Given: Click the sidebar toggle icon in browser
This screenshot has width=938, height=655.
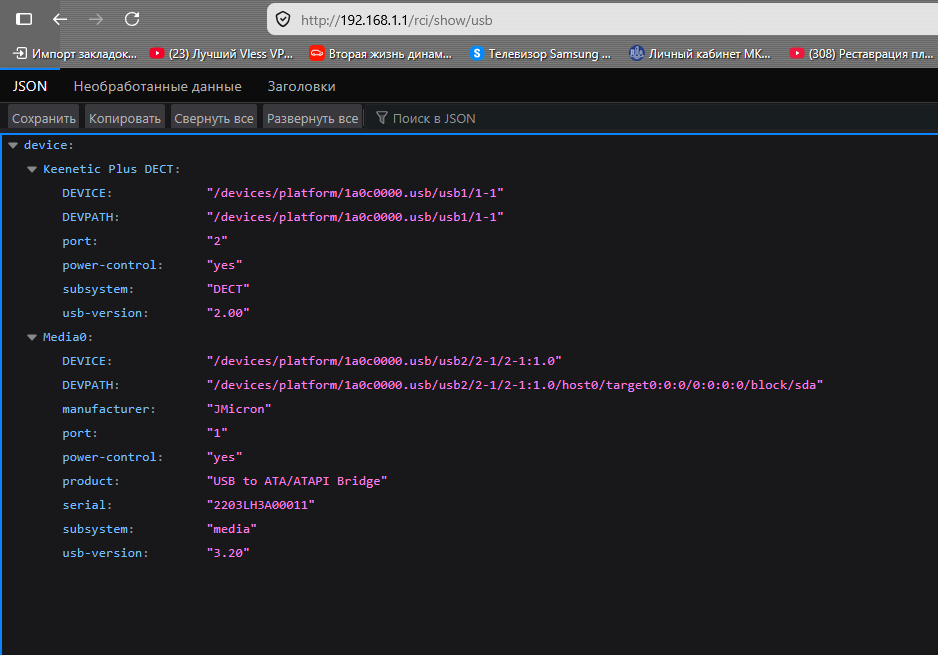Looking at the screenshot, I should click(24, 19).
